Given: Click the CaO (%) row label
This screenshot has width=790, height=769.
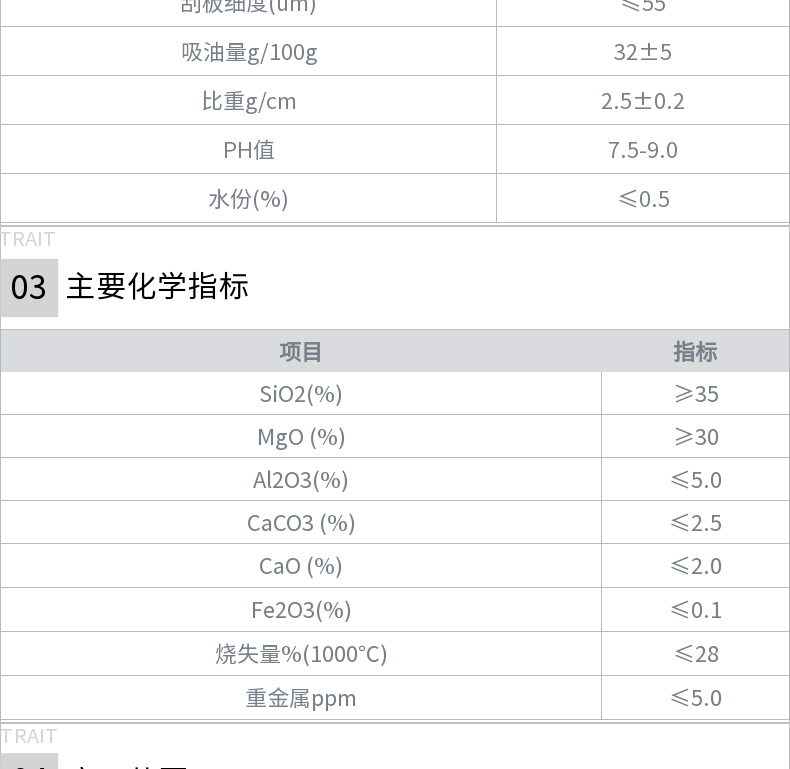Looking at the screenshot, I should [x=301, y=566].
